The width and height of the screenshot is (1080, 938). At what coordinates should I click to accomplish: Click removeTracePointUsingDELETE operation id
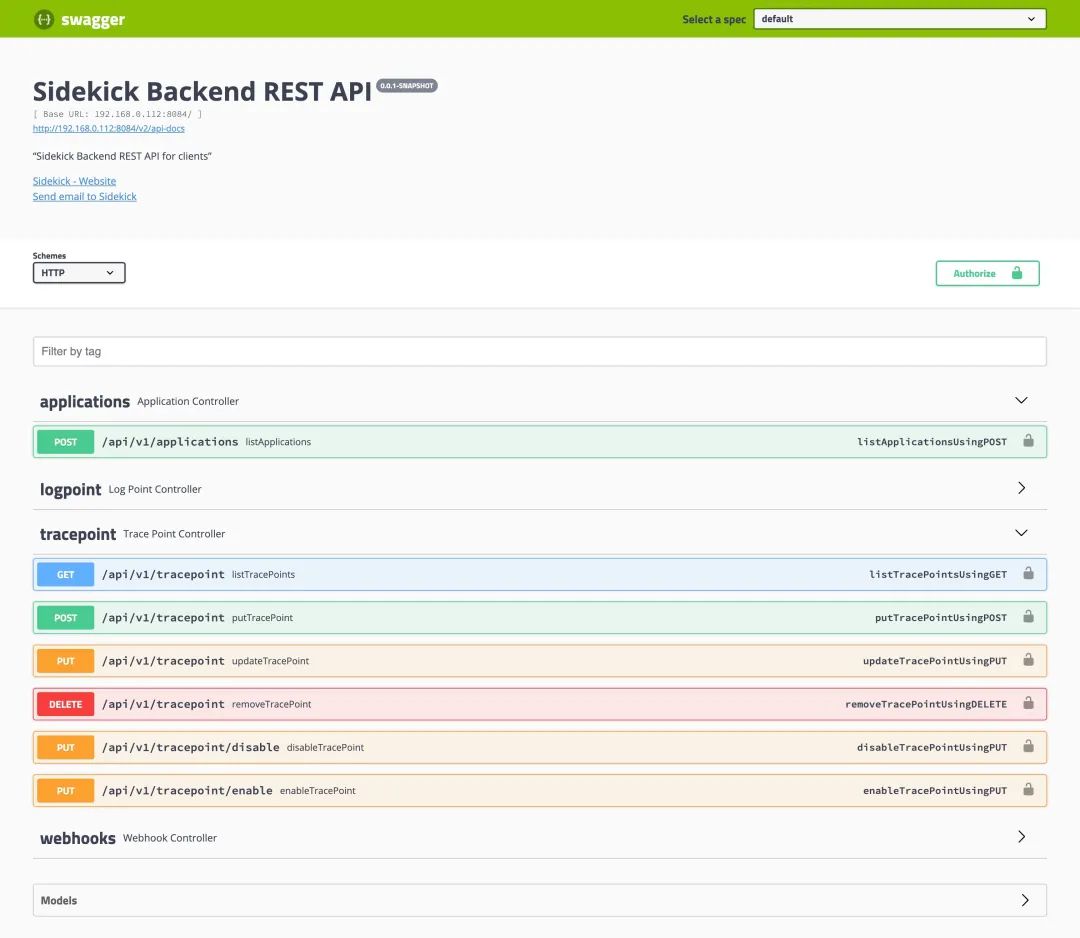(926, 705)
